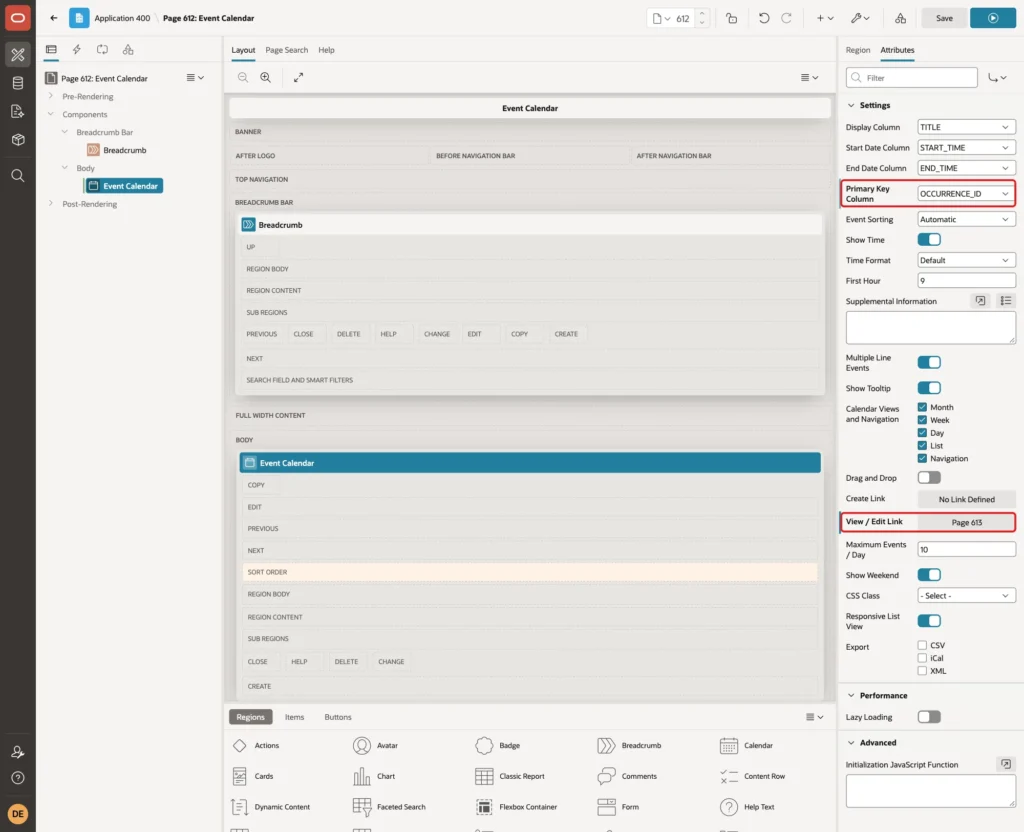Click the Create Link No Link Defined button
The width and height of the screenshot is (1024, 832).
[967, 499]
